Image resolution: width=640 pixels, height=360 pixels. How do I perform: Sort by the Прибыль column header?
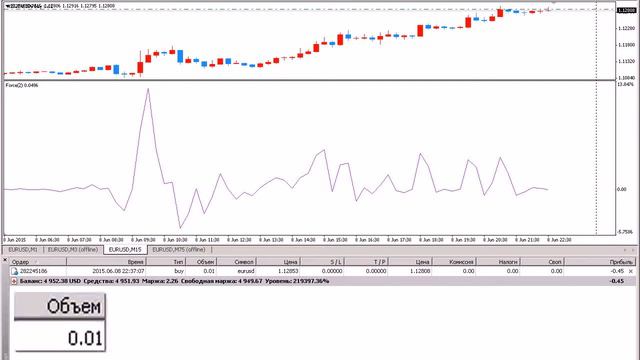(x=600, y=262)
